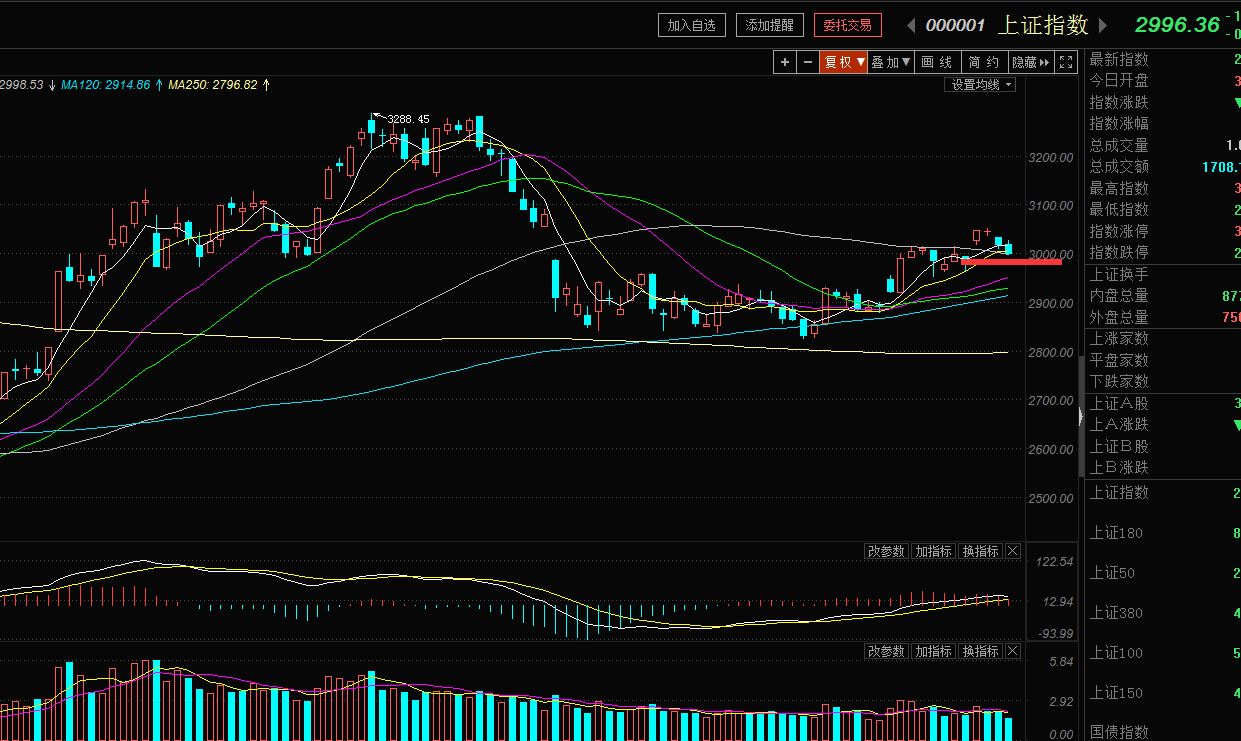Toggle 简约 simple view mode
Viewport: 1241px width, 741px height.
pyautogui.click(x=985, y=62)
